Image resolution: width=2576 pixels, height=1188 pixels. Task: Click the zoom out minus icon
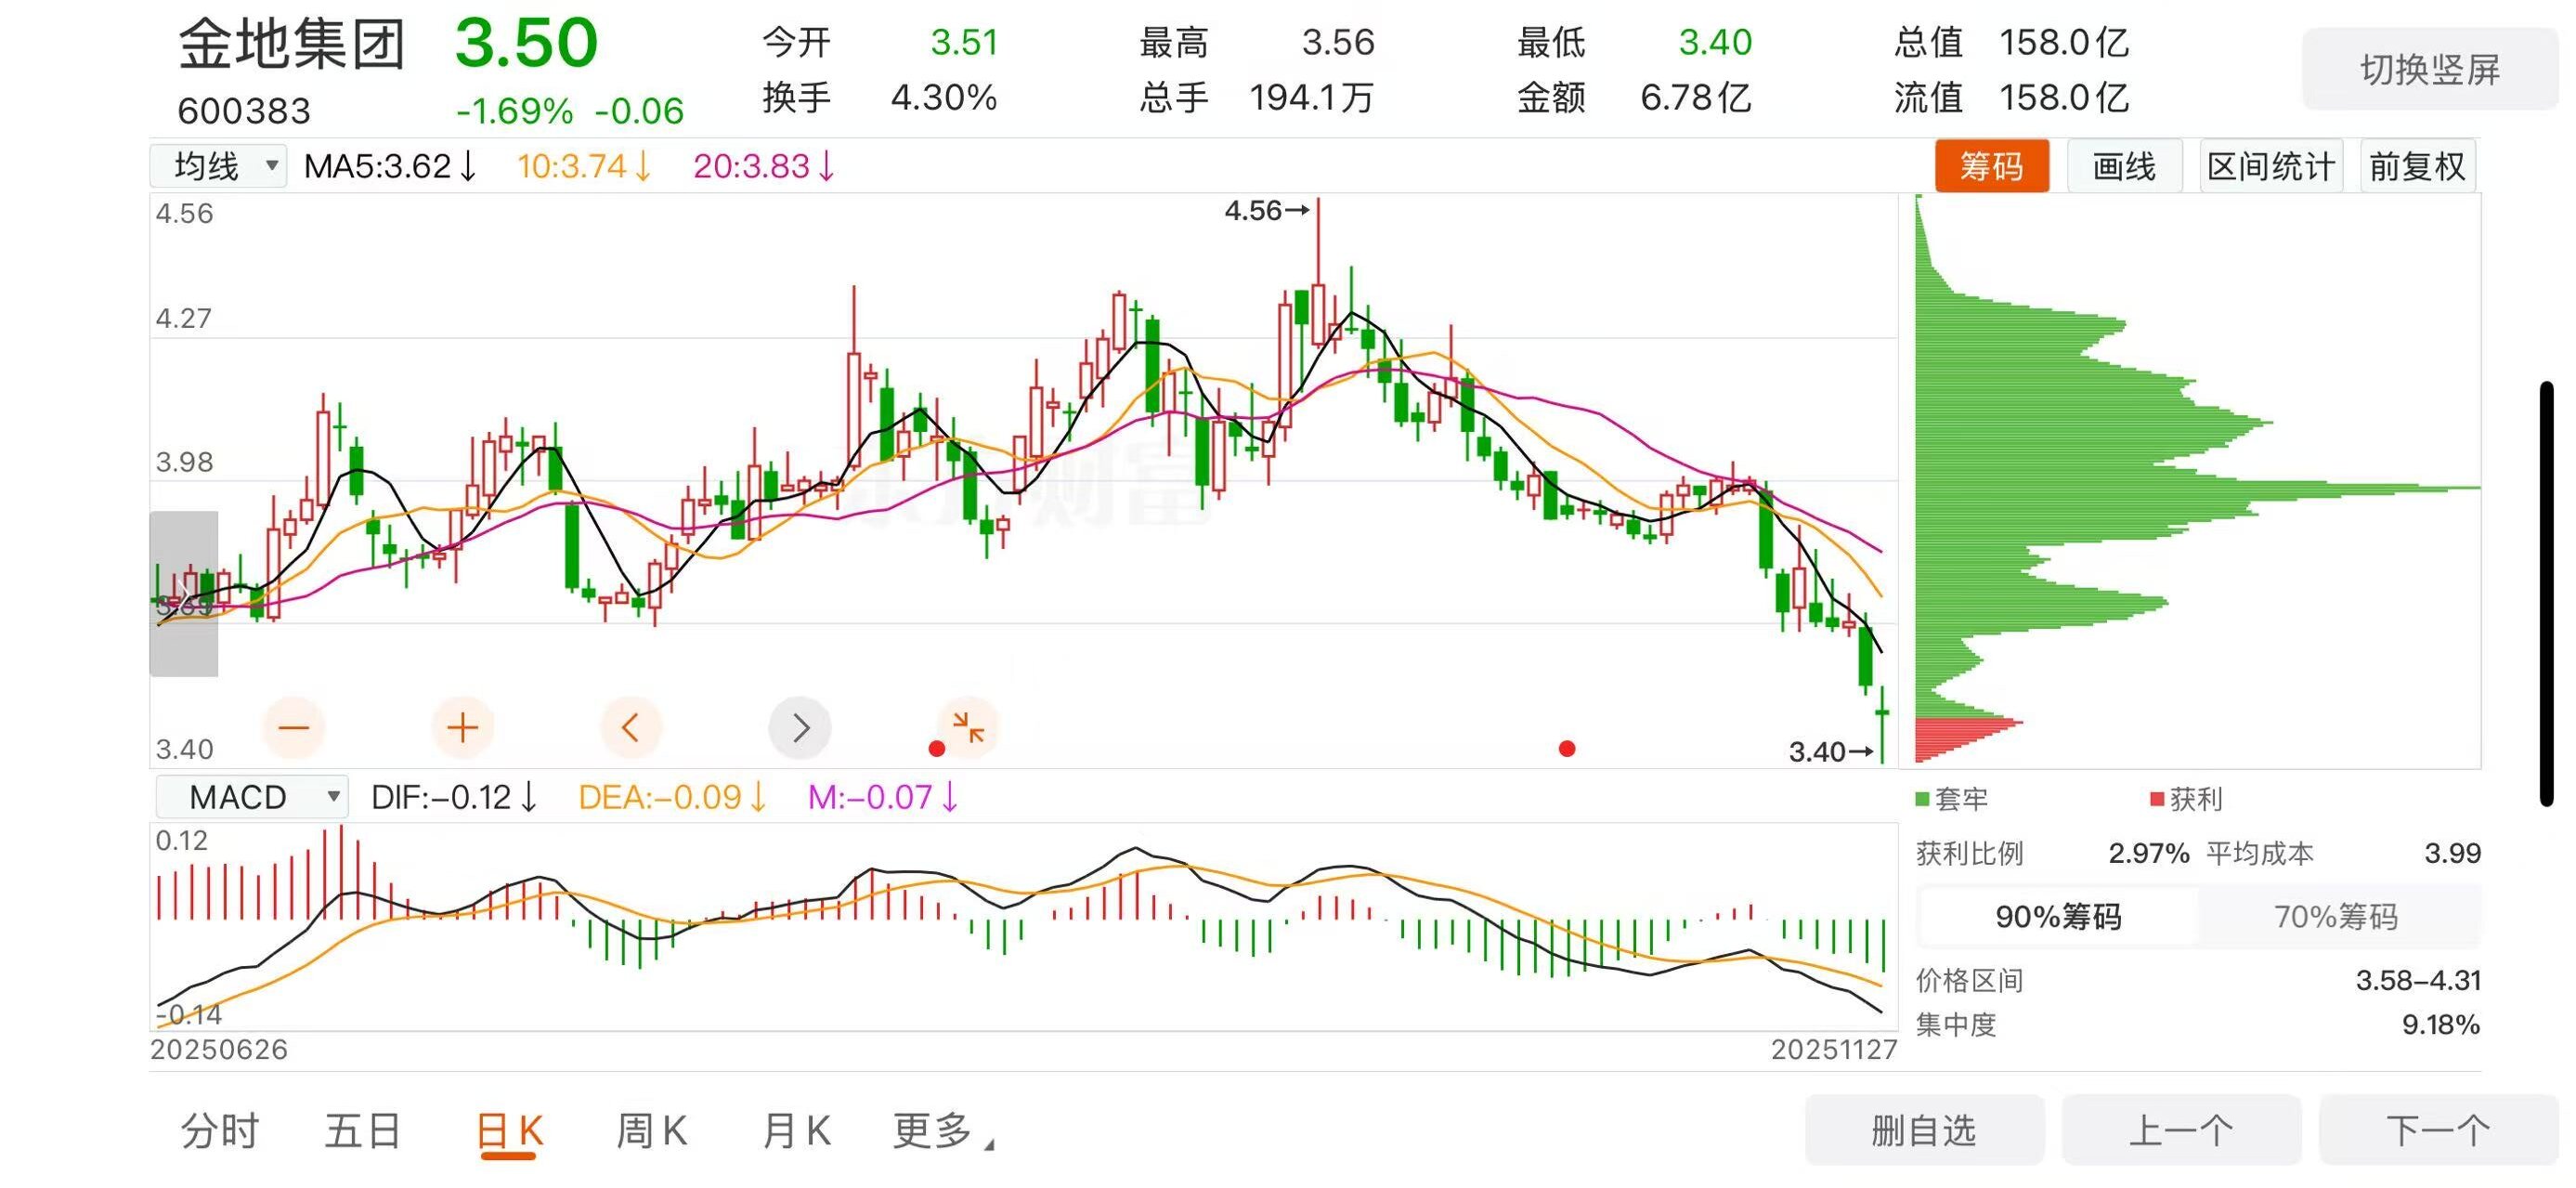tap(293, 727)
